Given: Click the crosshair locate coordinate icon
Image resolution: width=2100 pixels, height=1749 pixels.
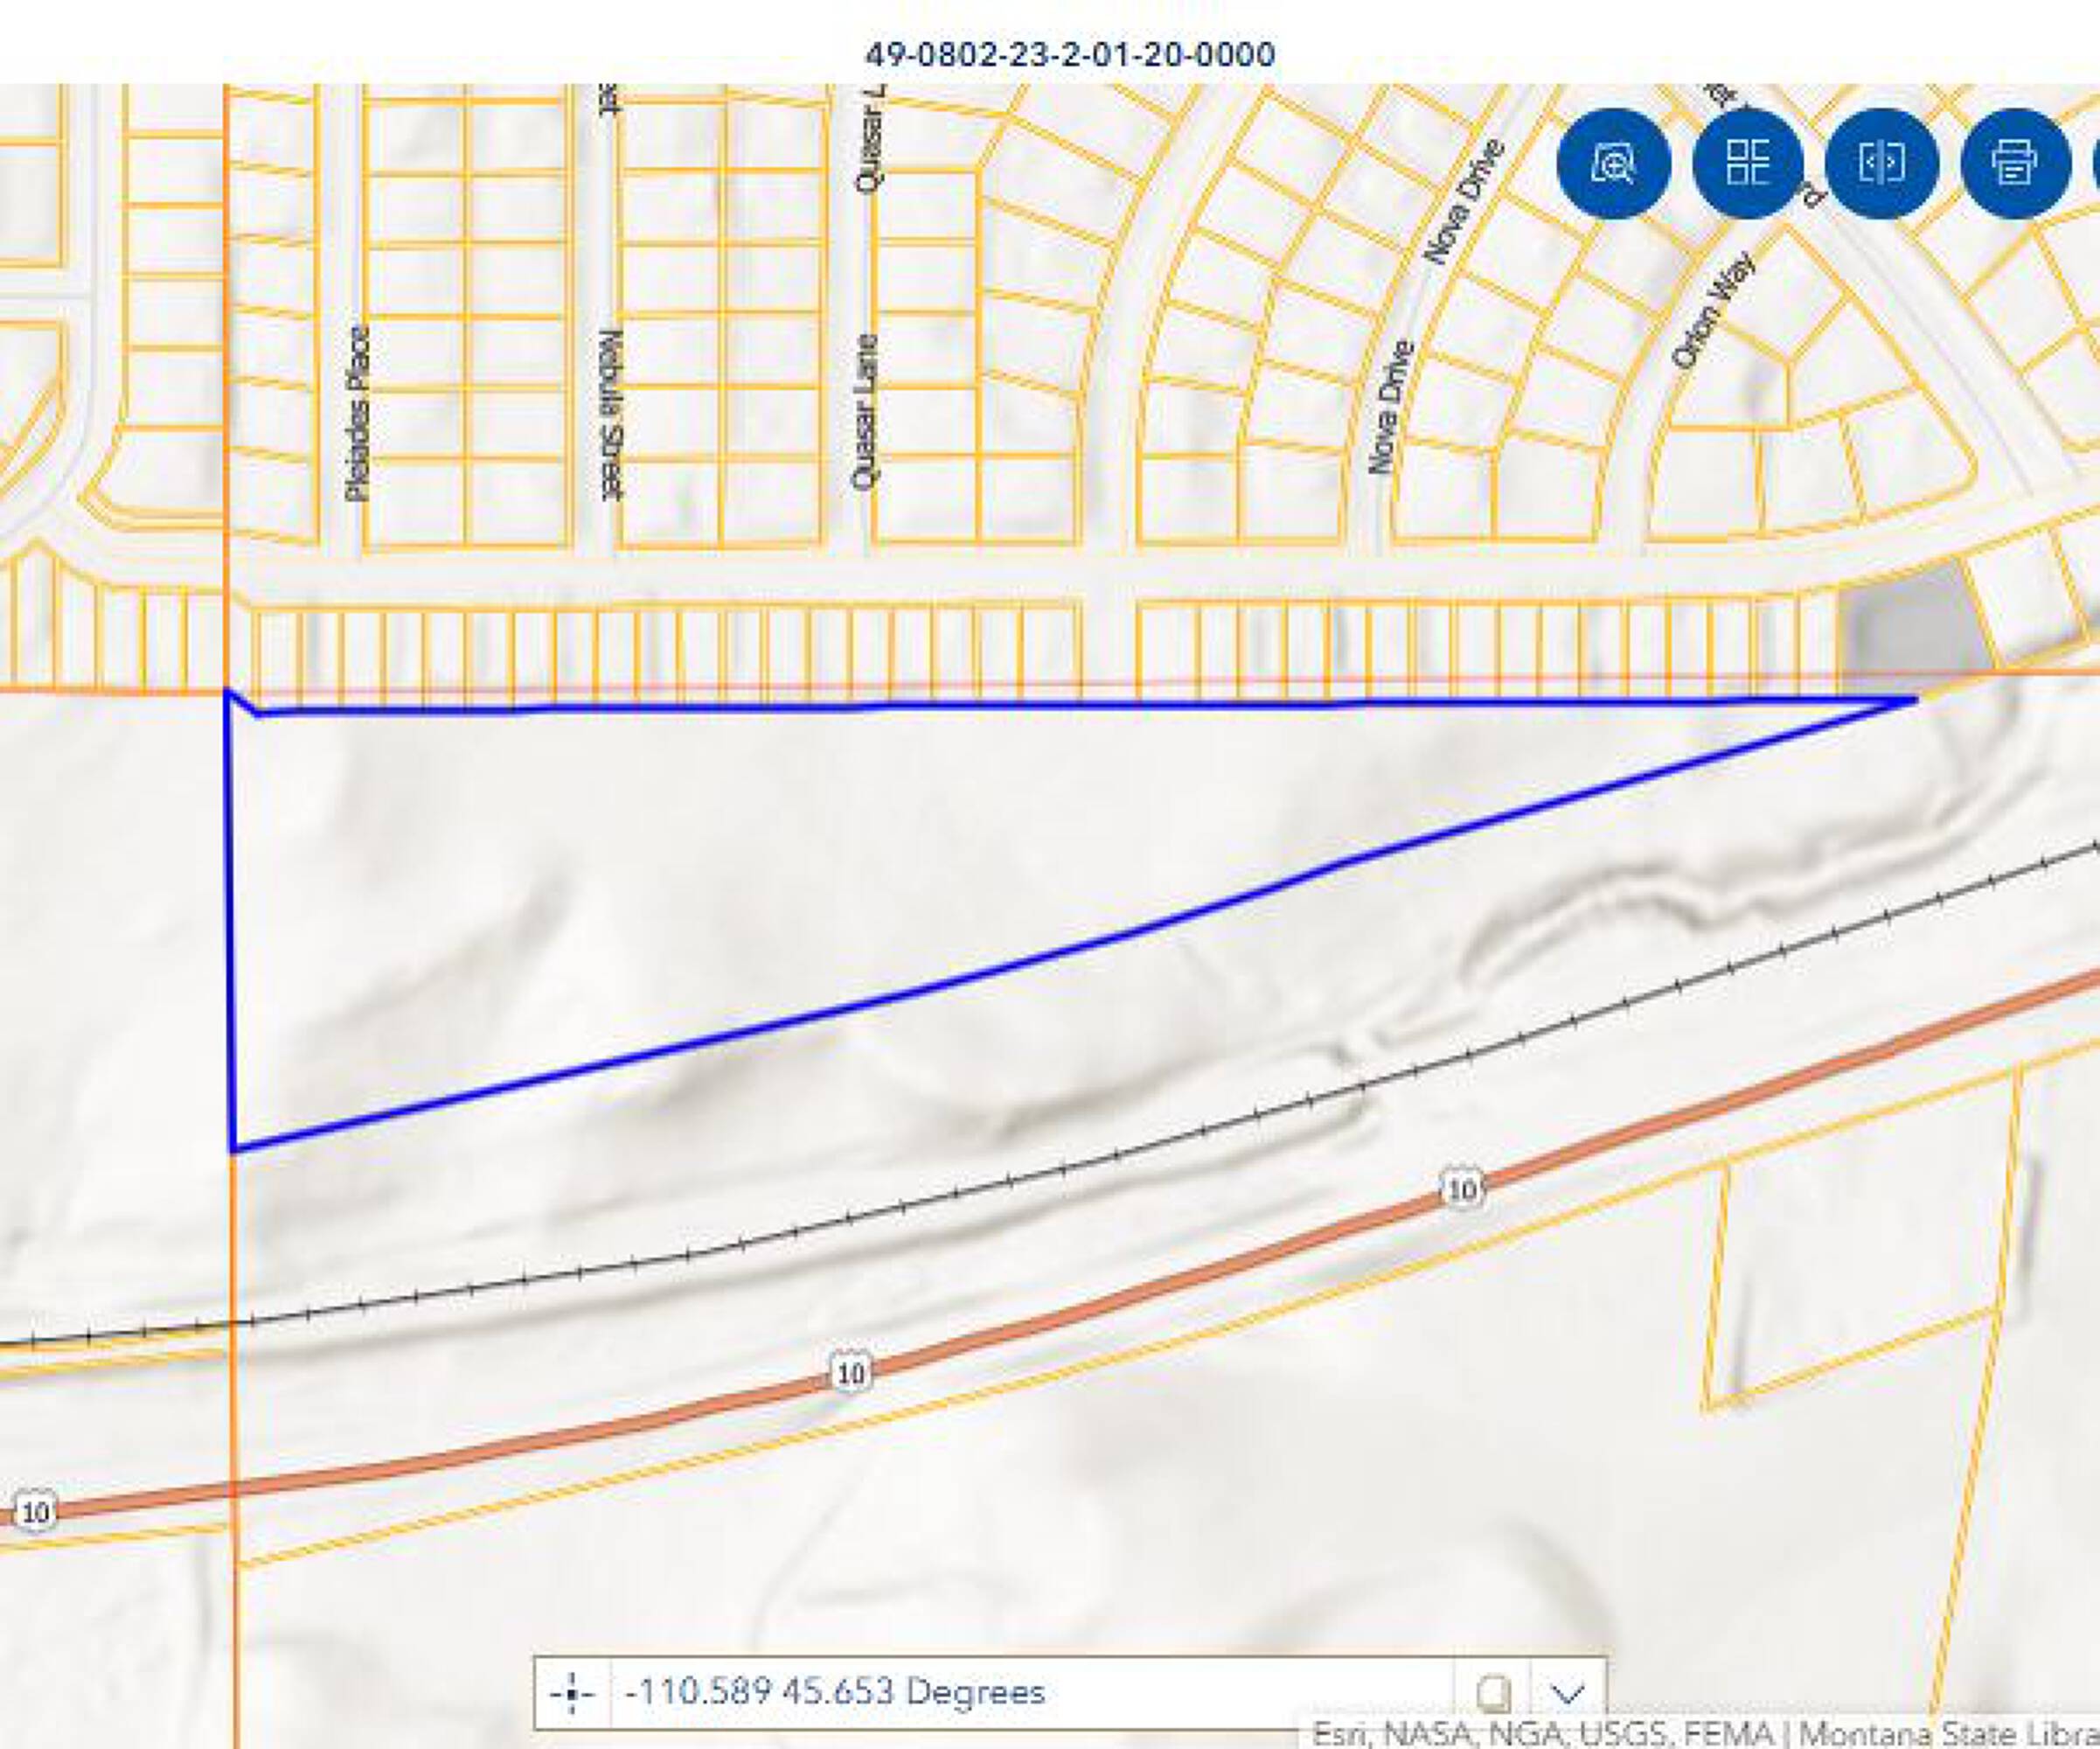Looking at the screenshot, I should [x=572, y=1692].
